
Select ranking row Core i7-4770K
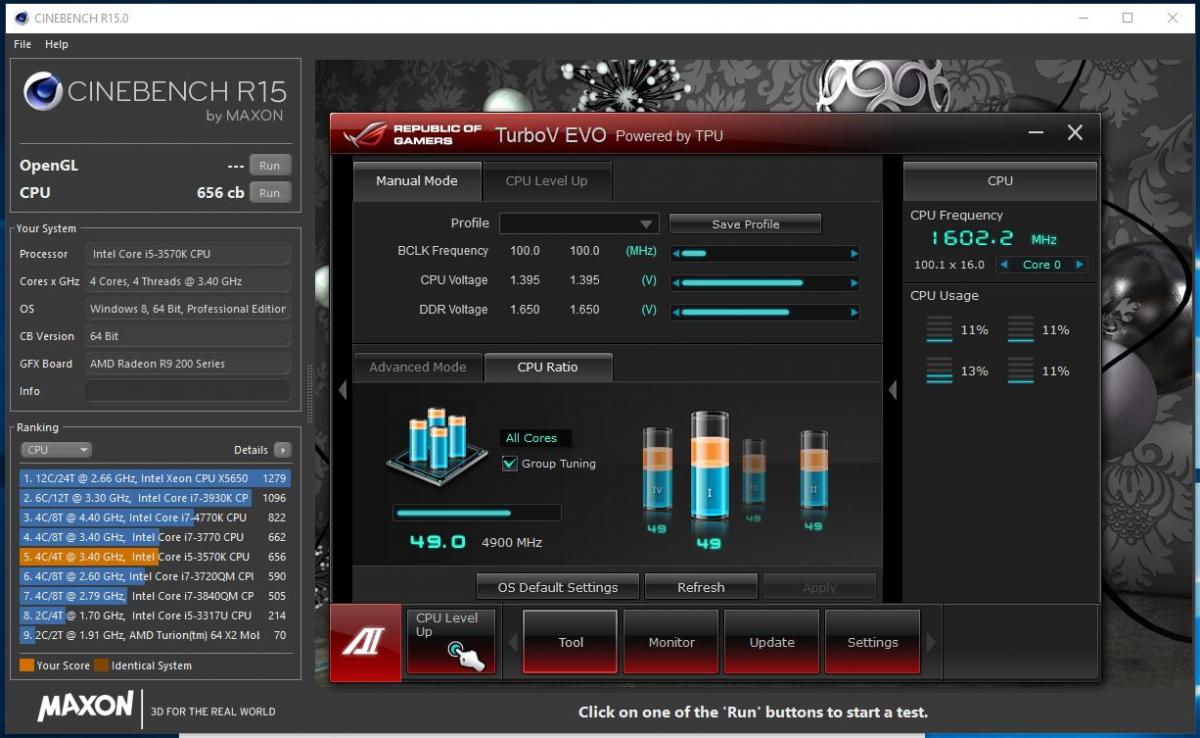[x=155, y=517]
